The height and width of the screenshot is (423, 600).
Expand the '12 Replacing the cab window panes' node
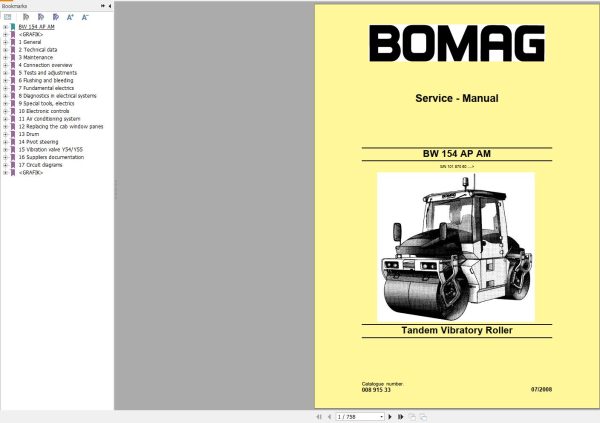[x=5, y=126]
